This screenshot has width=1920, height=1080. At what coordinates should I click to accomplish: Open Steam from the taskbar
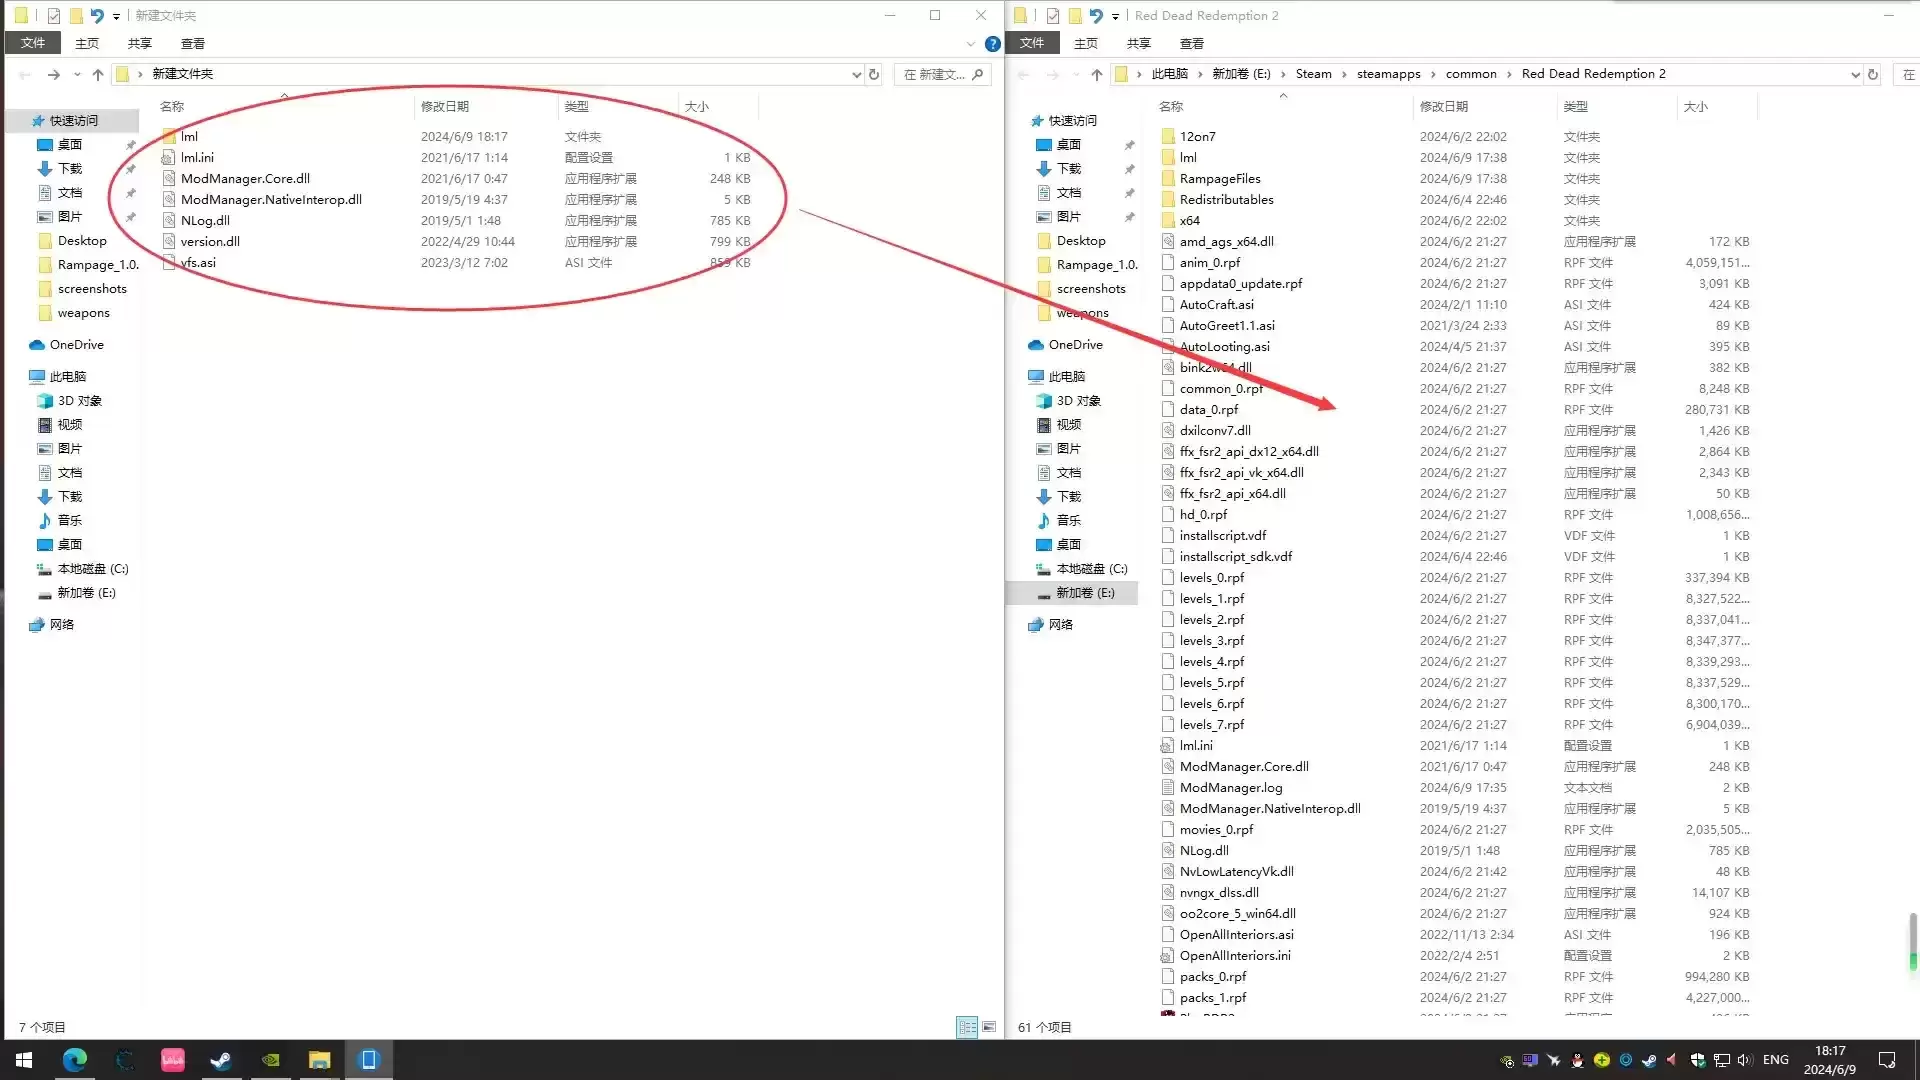221,1060
